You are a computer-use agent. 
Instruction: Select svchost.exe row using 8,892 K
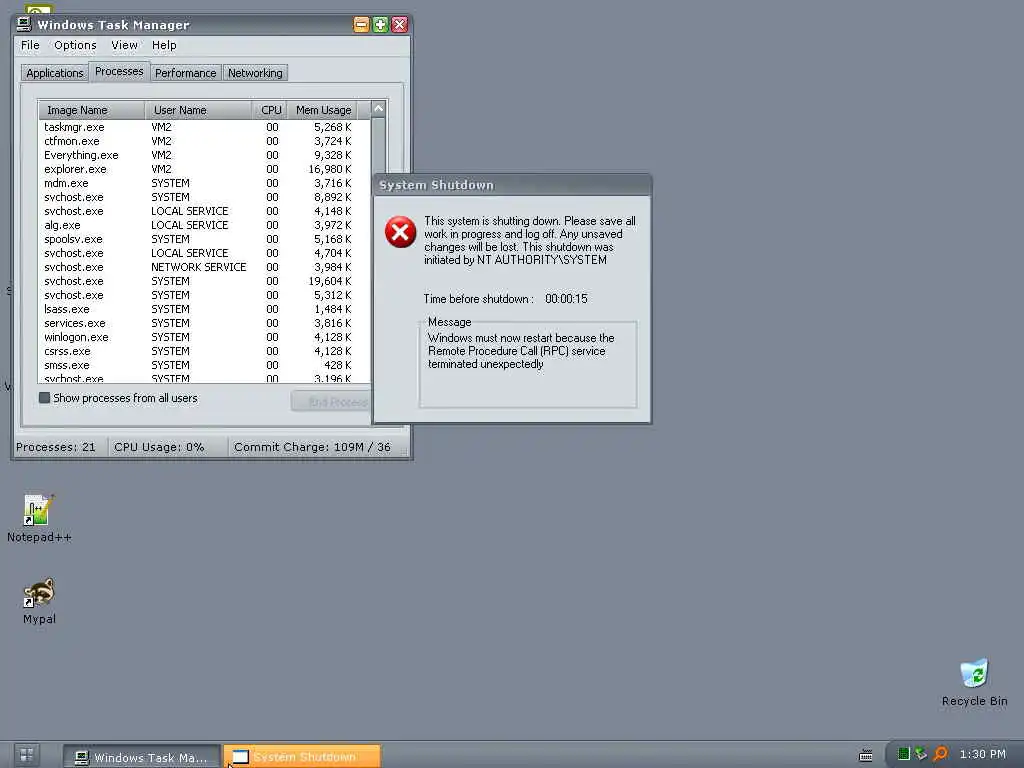204,197
